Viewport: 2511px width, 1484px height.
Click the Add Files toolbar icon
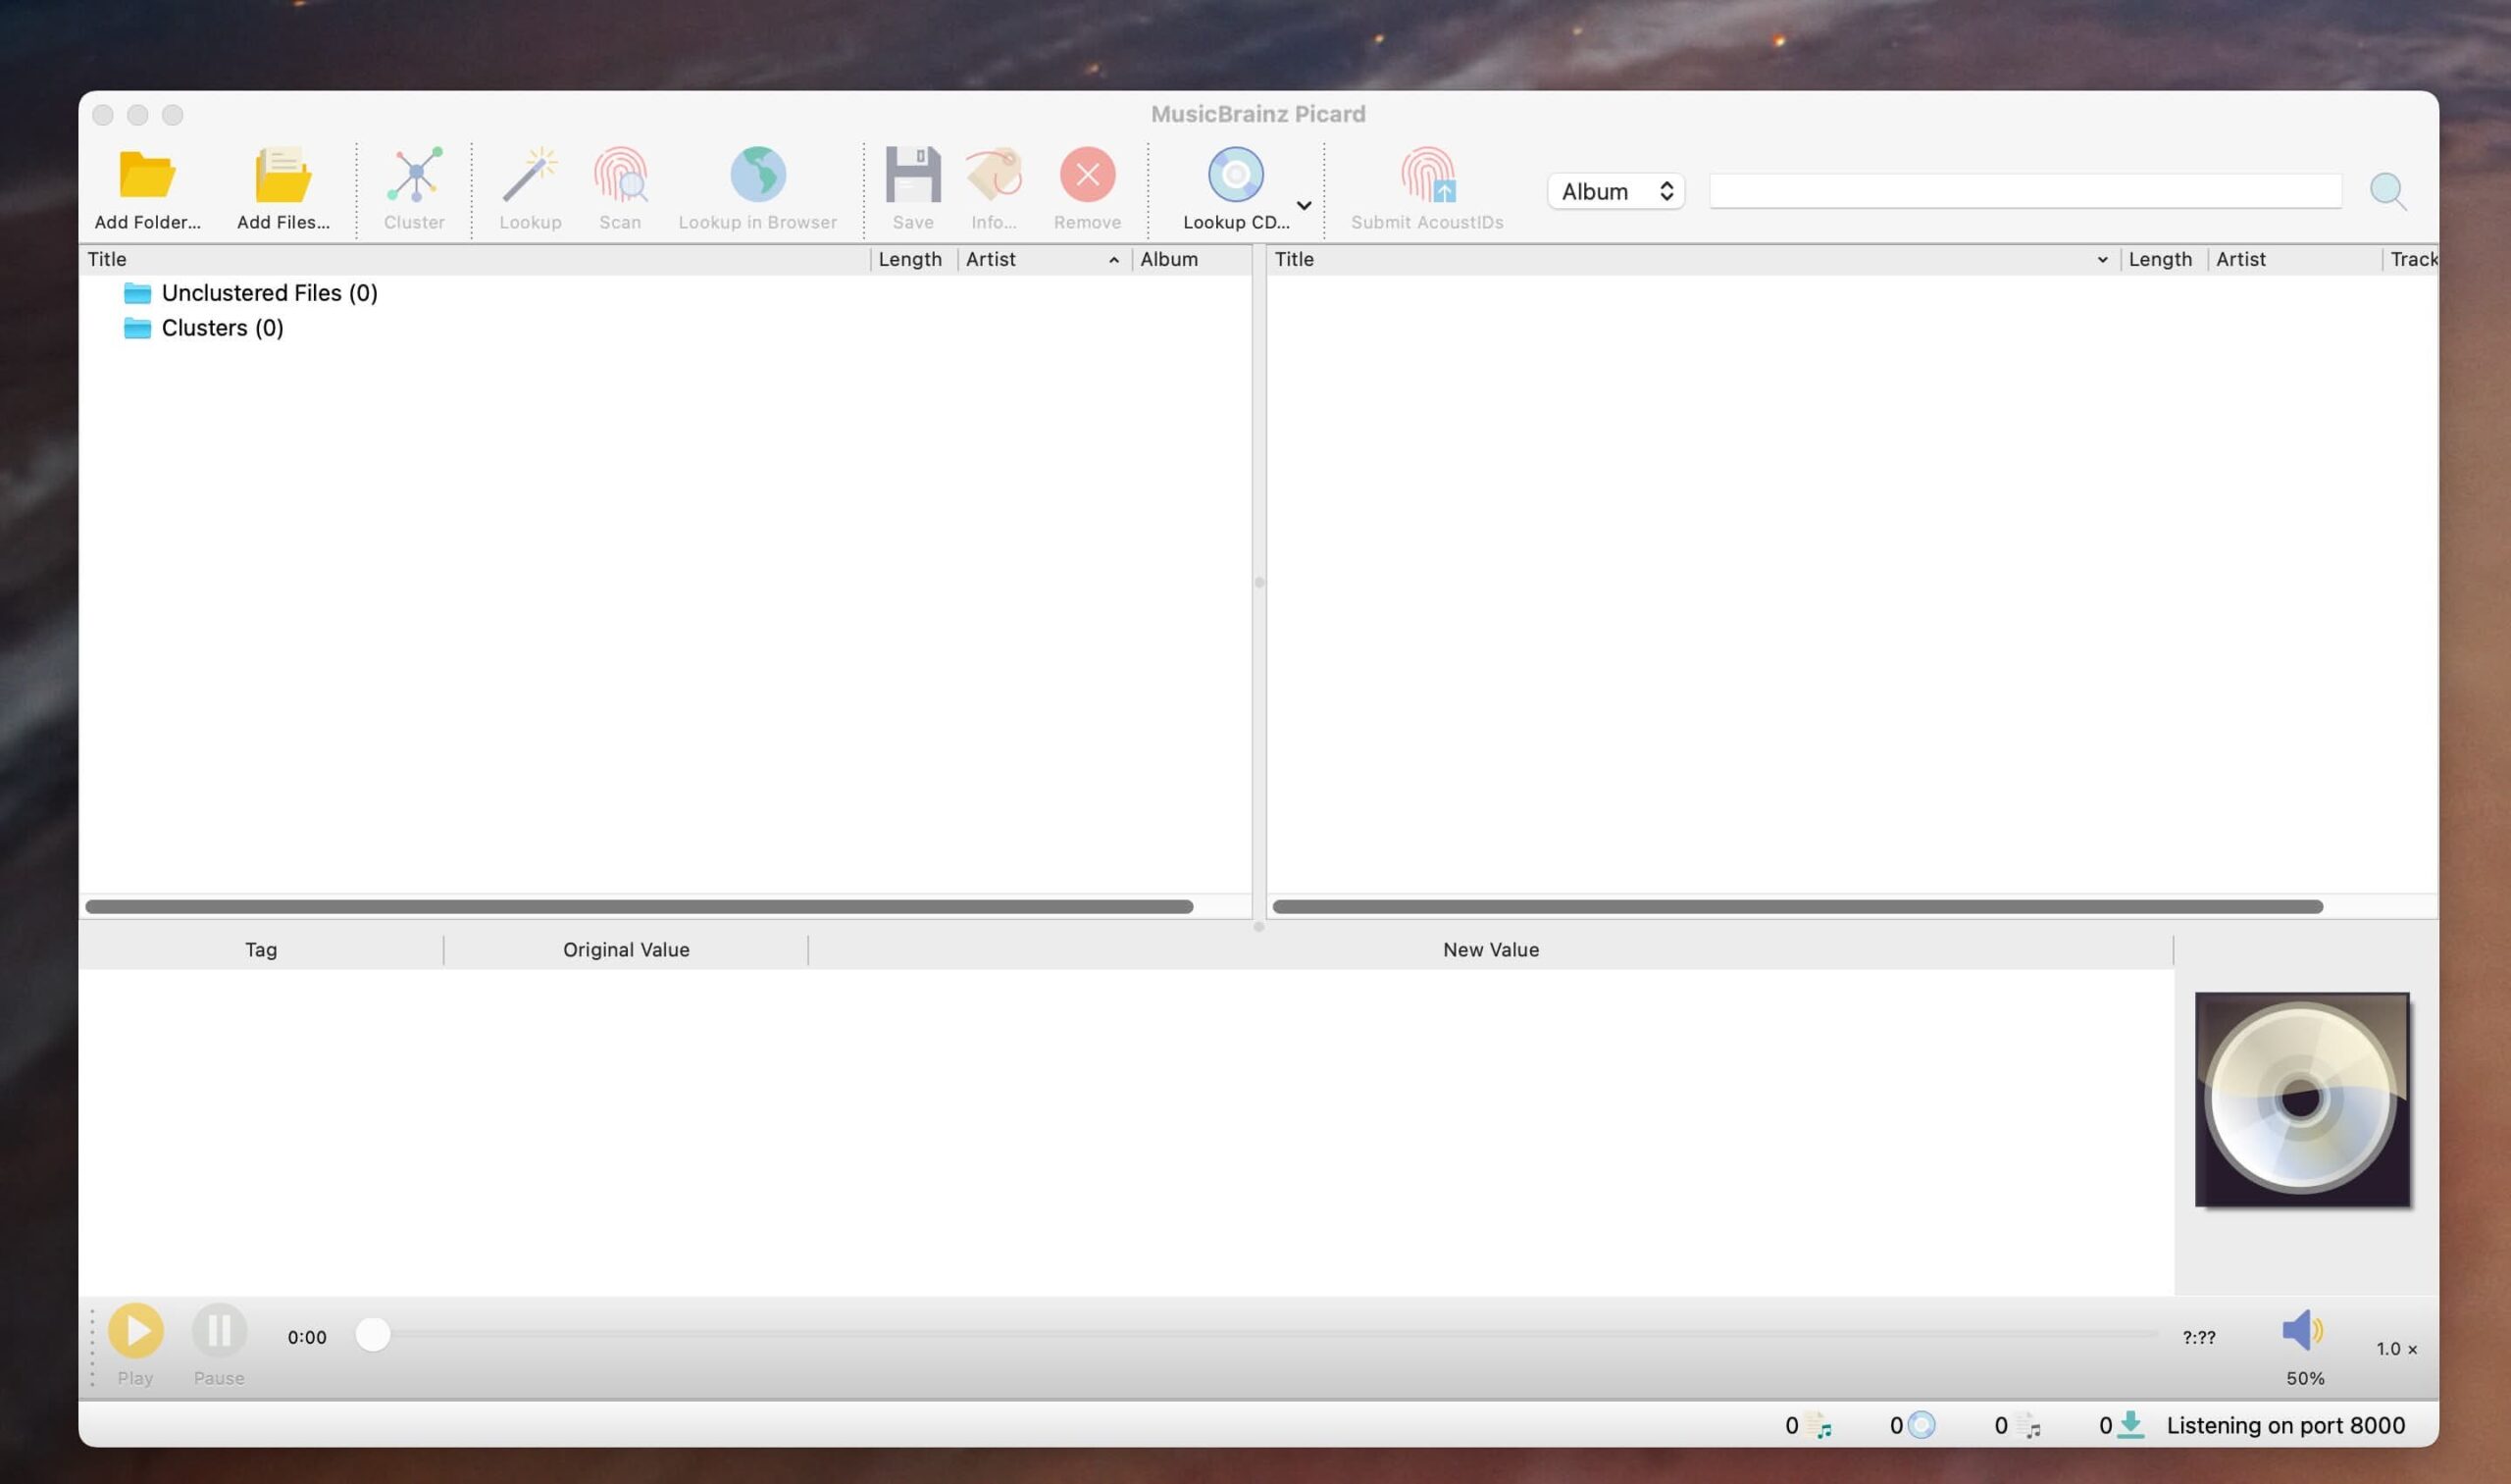[283, 175]
